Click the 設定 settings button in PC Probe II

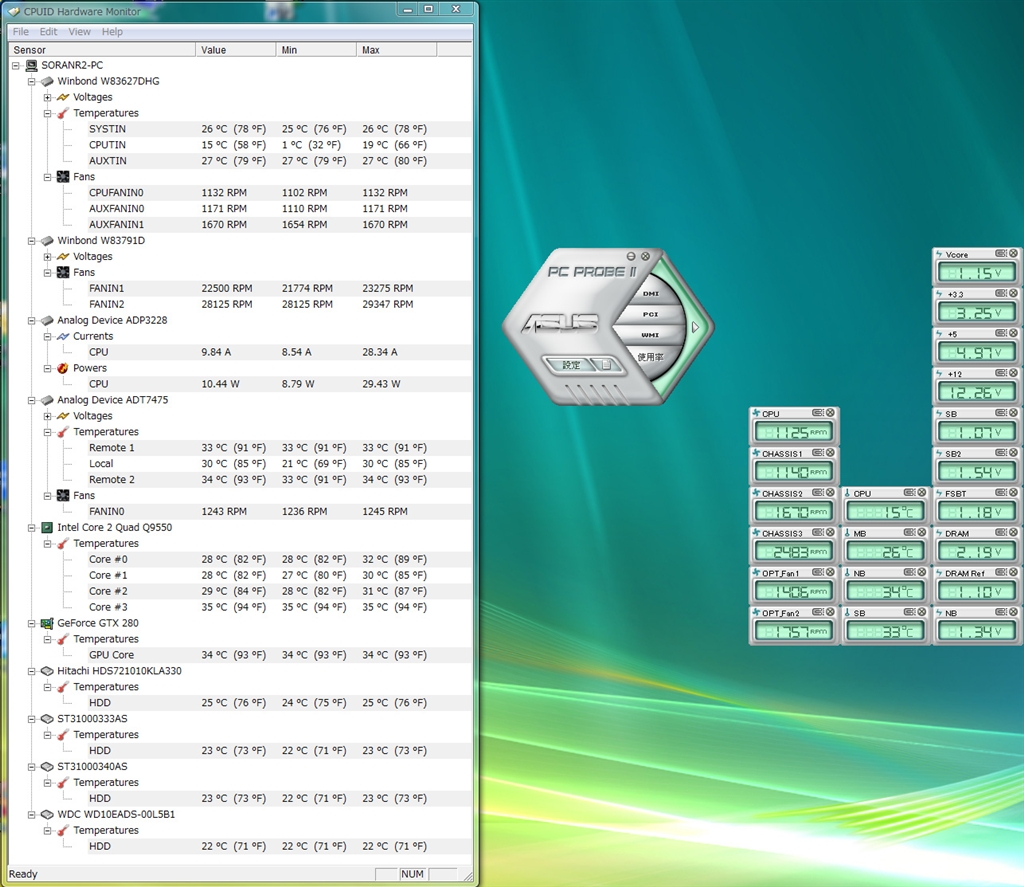[570, 365]
